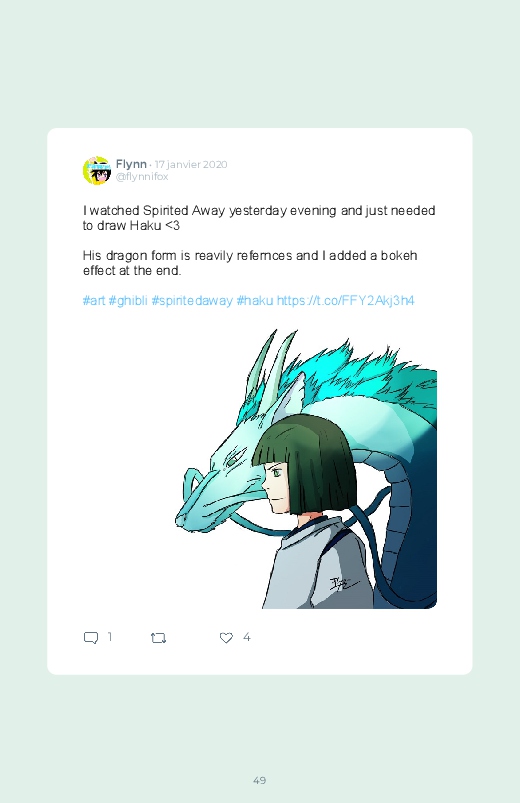Open the Flynn display name

coord(131,164)
